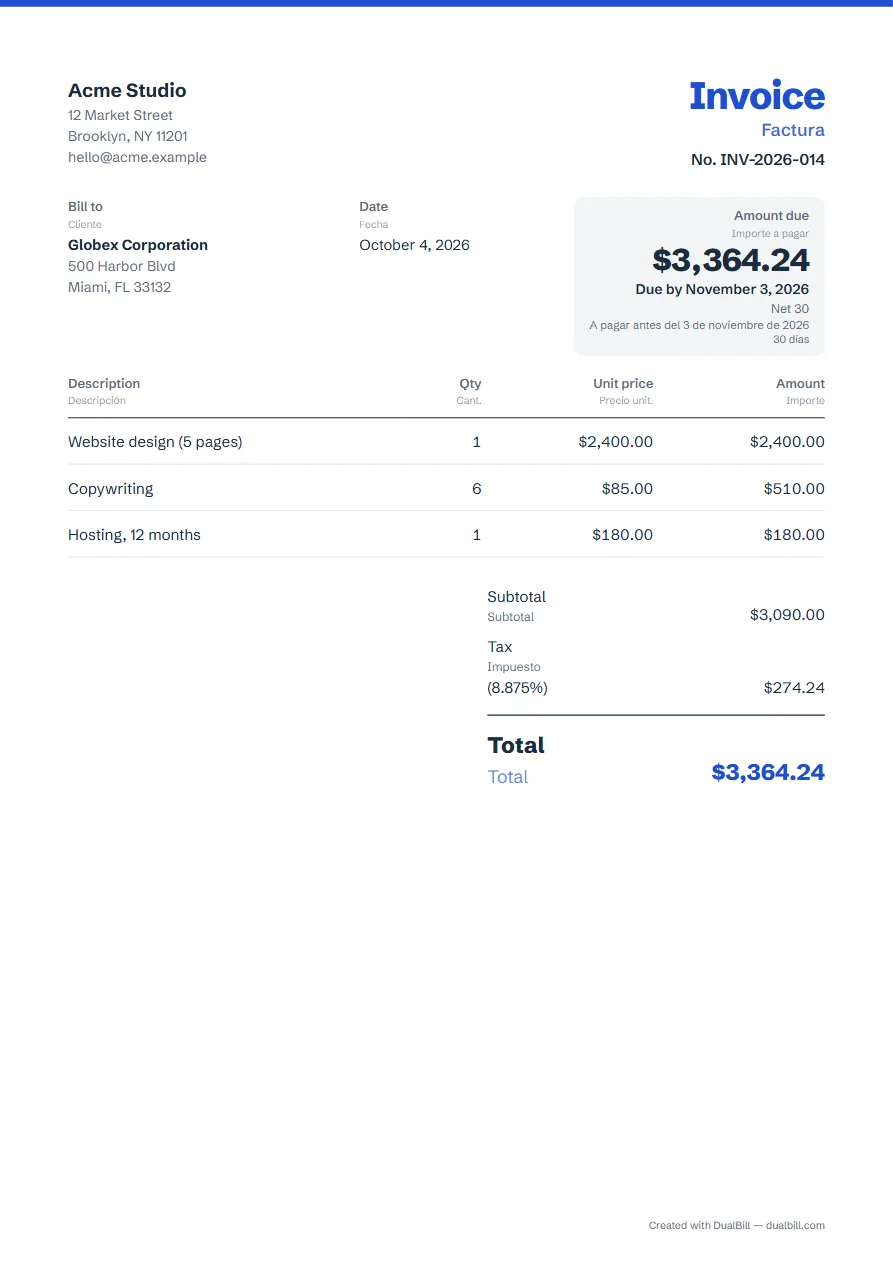Screen dimensions: 893x1263
Task: Select the 'Copywriting' line item
Action: [x=111, y=489]
